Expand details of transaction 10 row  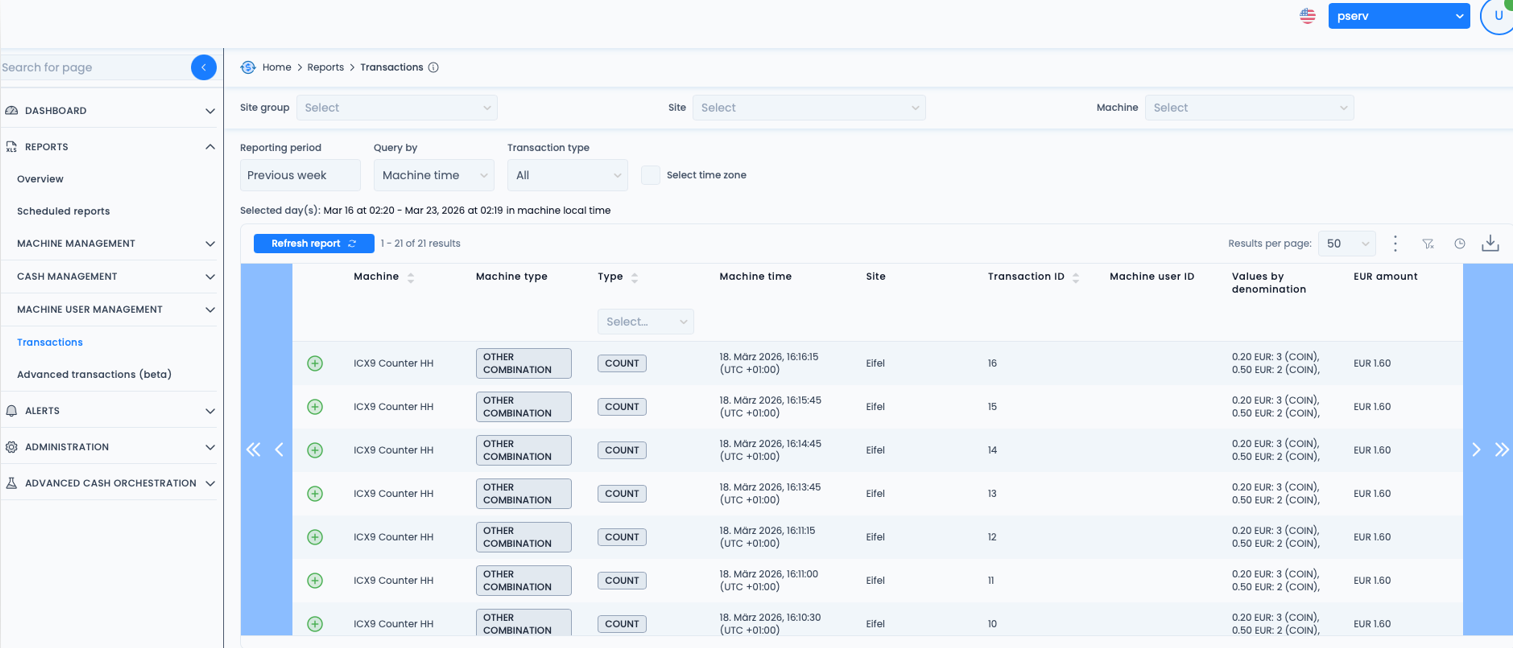[x=315, y=624]
